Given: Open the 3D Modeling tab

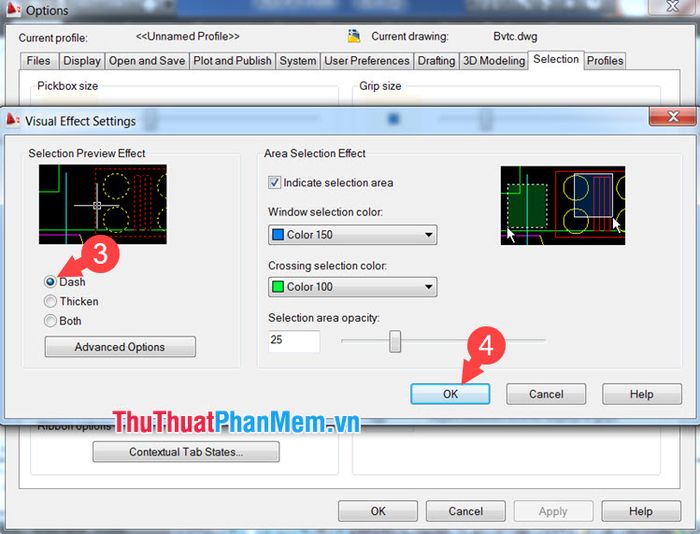Looking at the screenshot, I should (x=494, y=61).
